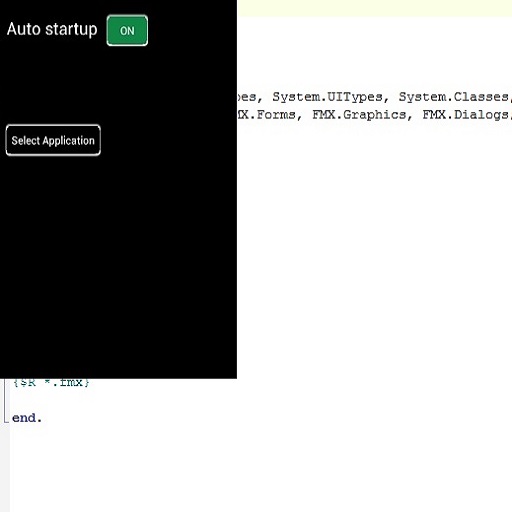Place cursor on System.Classes in uses clause
512x512 pixels.
tap(454, 97)
